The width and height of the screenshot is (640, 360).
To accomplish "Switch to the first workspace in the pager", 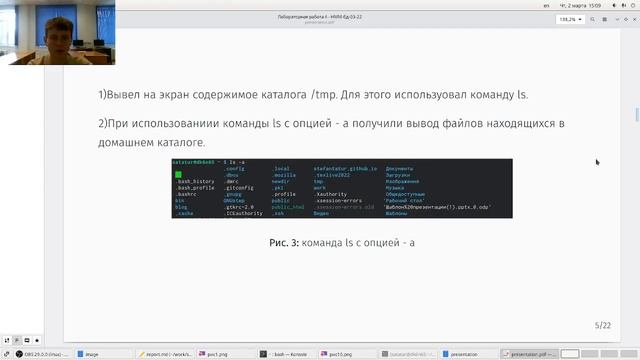I will (x=570, y=354).
